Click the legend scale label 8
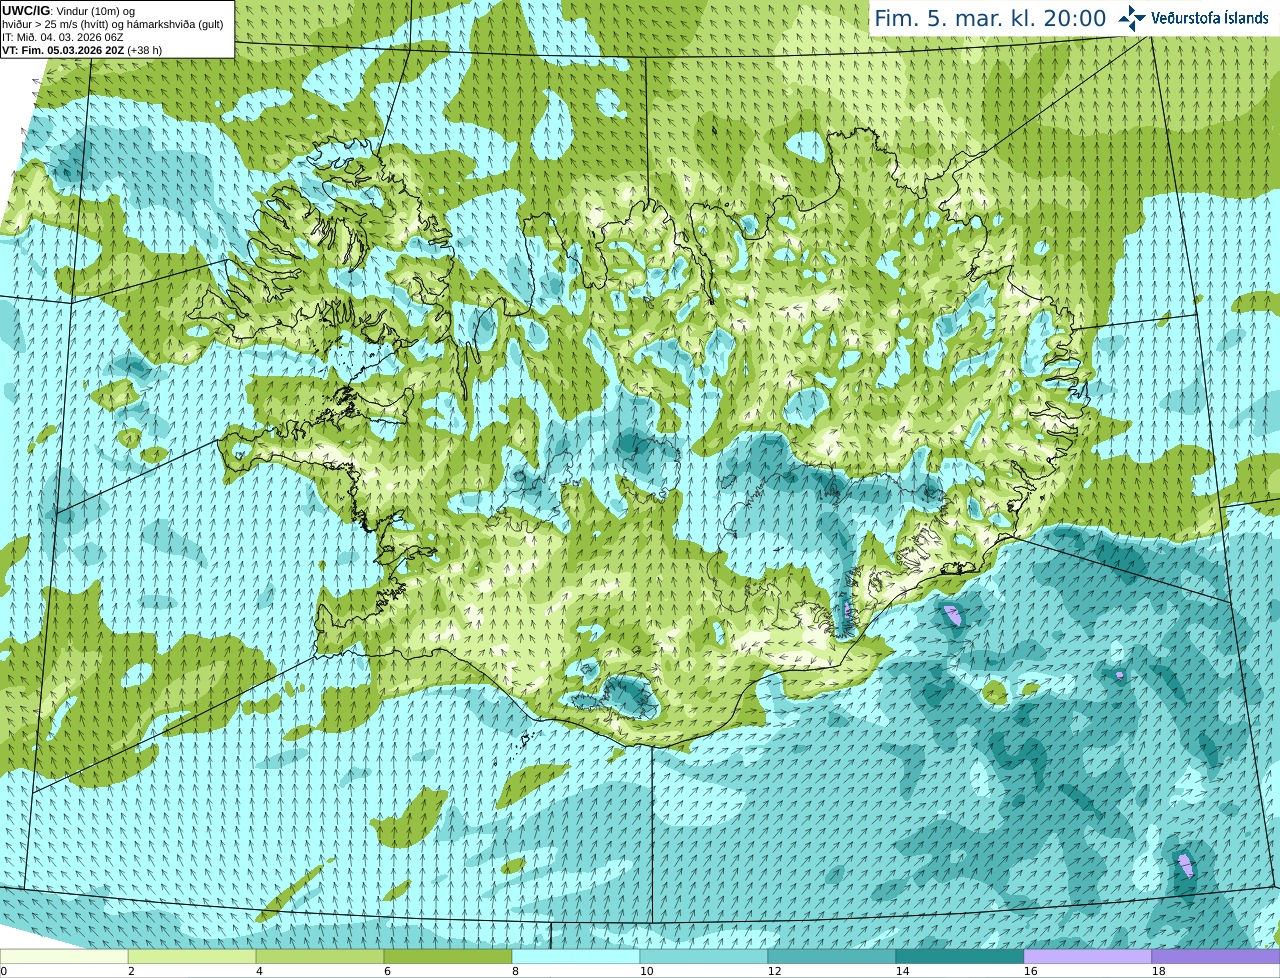The width and height of the screenshot is (1280, 978). tap(515, 971)
